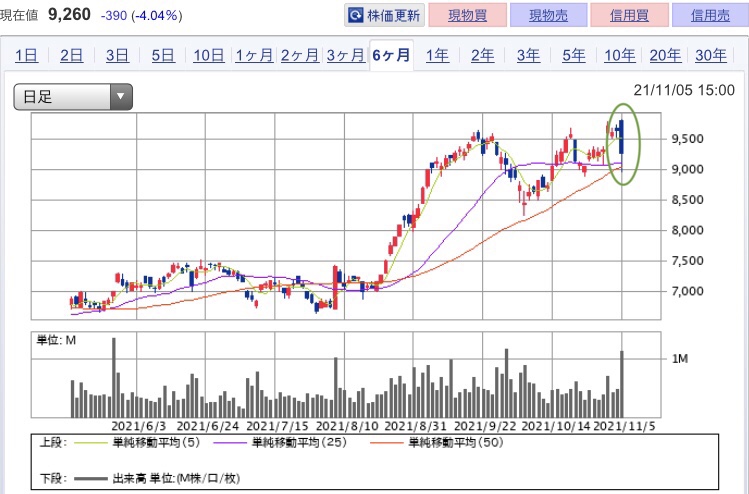
Task: Click the 9,500 price axis label
Action: (687, 139)
